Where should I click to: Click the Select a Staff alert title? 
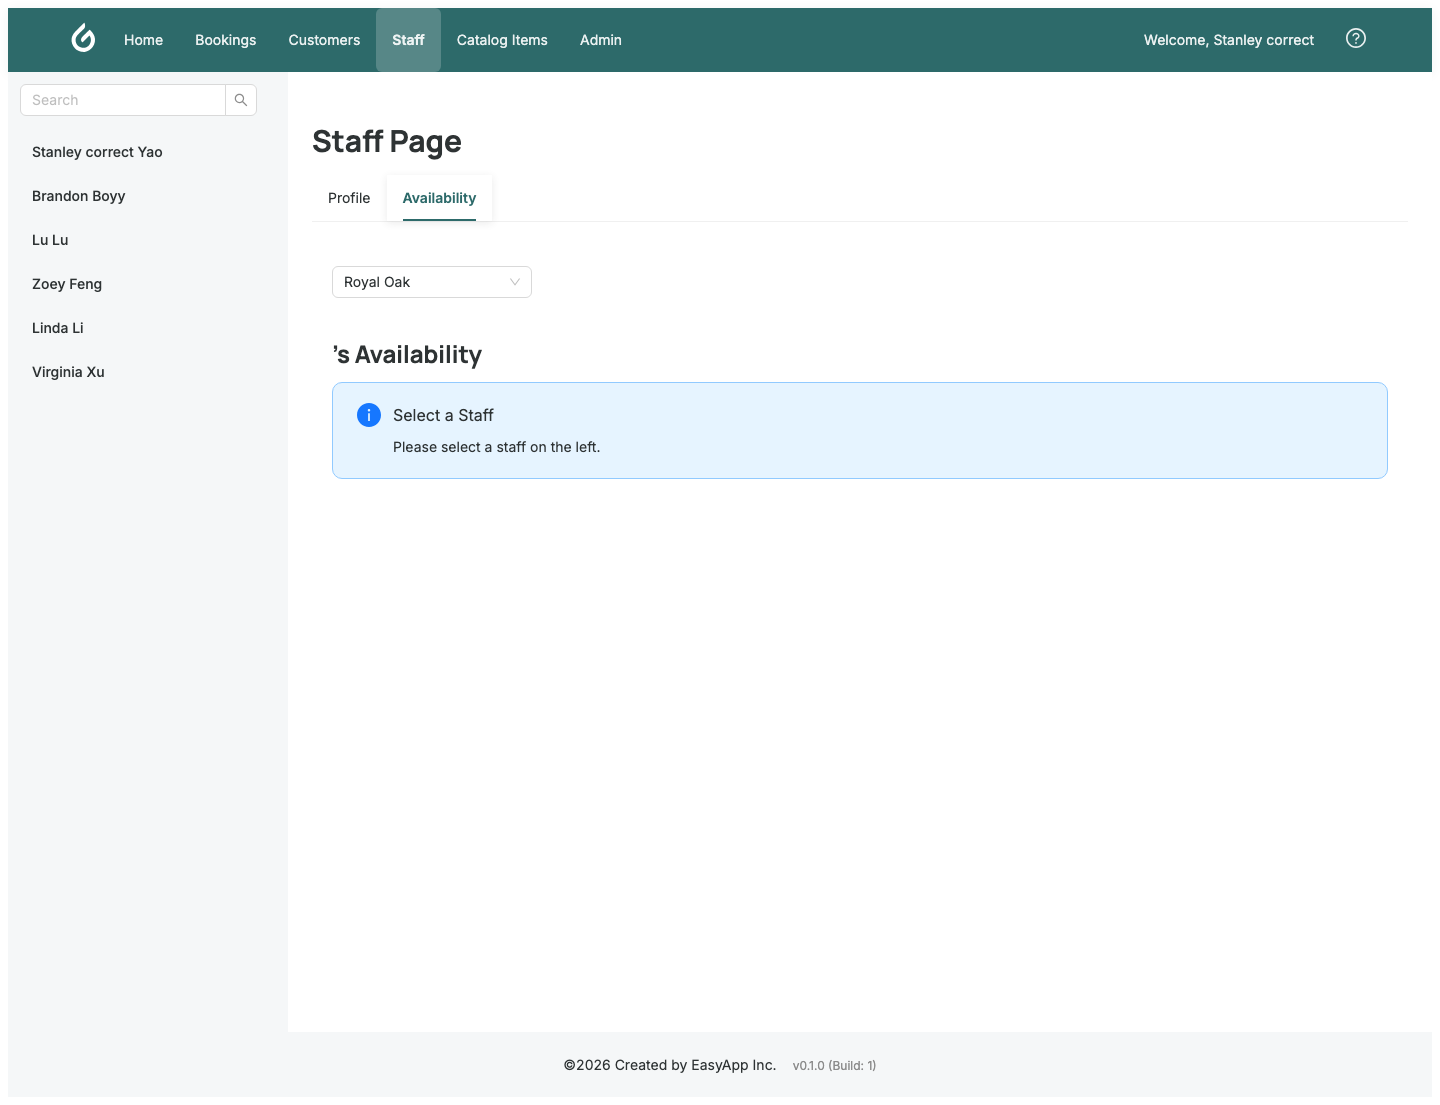(443, 415)
